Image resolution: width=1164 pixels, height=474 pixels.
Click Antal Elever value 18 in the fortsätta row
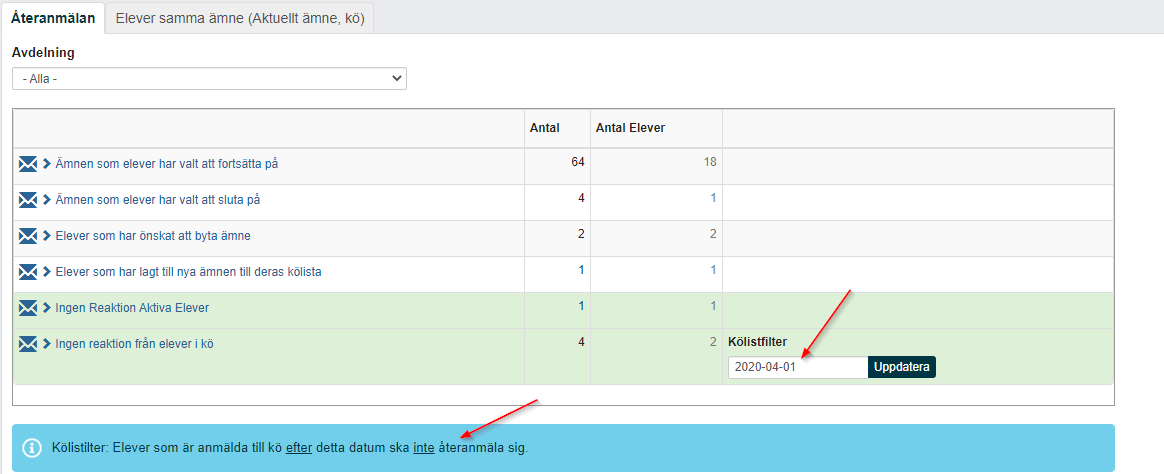710,162
